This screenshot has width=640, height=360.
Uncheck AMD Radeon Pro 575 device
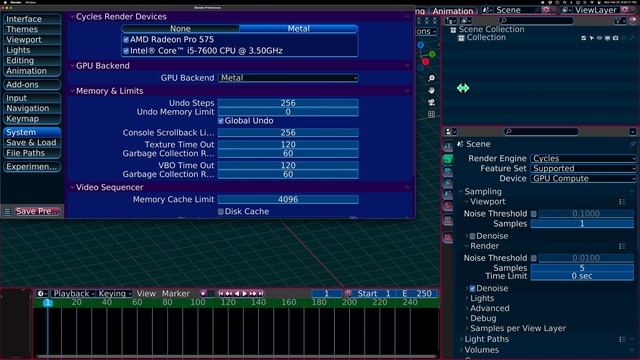[126, 40]
